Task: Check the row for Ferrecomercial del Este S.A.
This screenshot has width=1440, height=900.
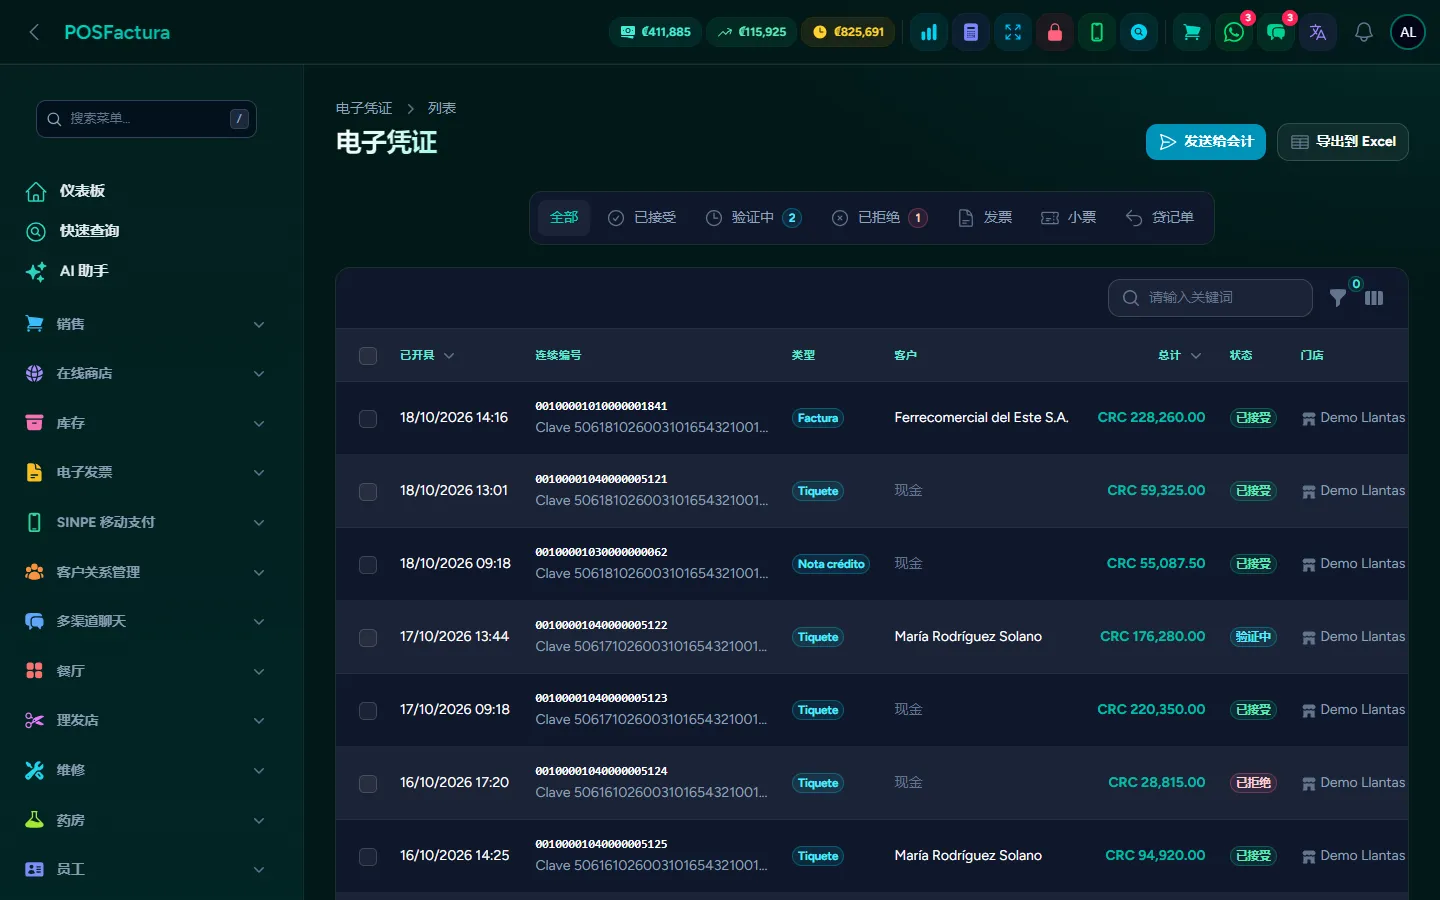Action: click(368, 419)
